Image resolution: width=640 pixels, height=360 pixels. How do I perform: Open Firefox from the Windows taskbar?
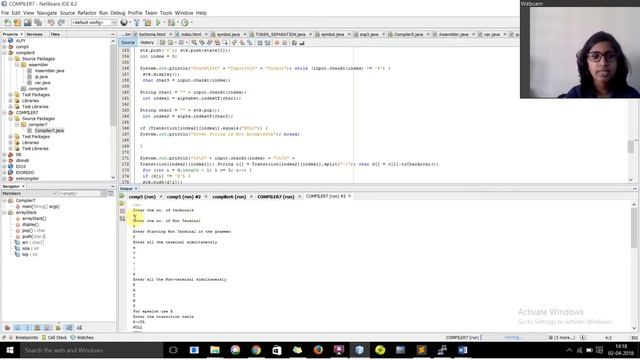click(318, 350)
